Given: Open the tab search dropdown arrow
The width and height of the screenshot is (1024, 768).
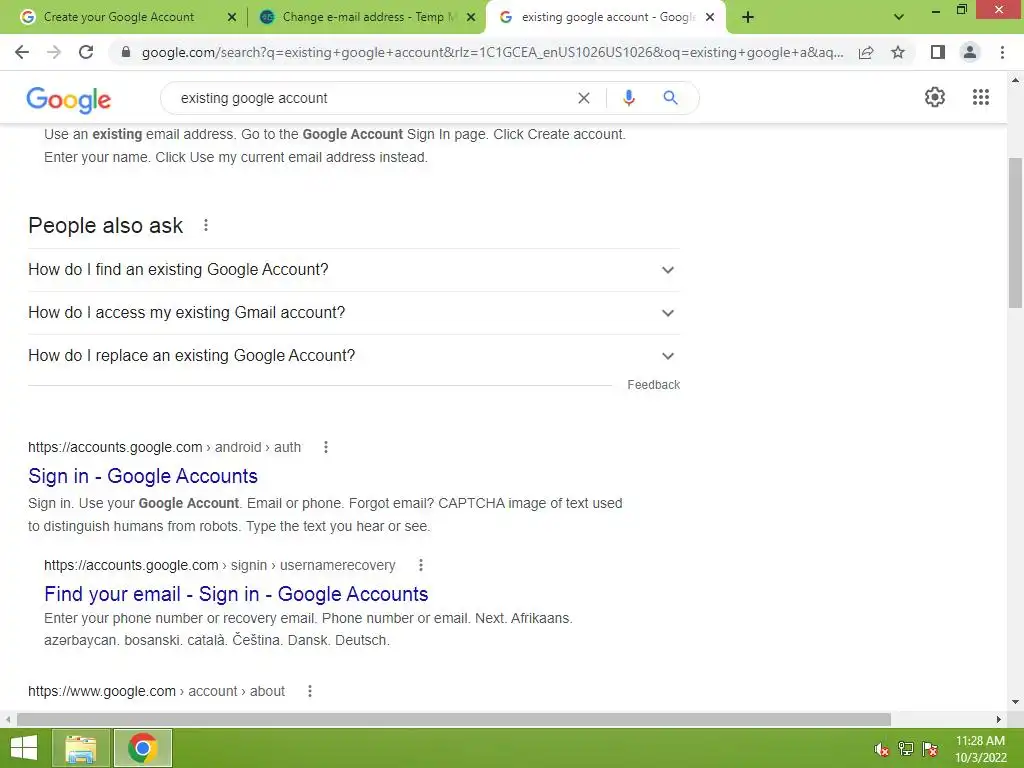Looking at the screenshot, I should (899, 17).
